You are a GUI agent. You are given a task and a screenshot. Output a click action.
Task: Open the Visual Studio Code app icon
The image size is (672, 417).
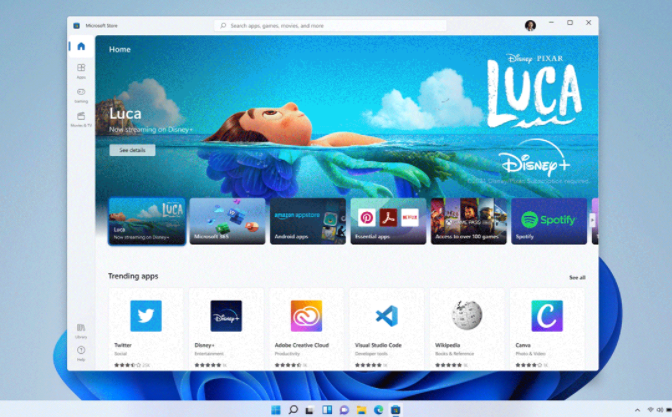(x=387, y=316)
